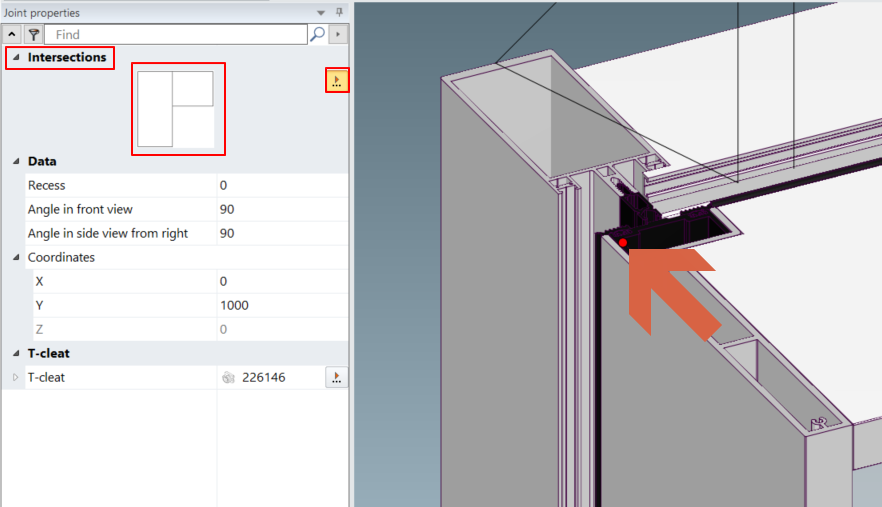Open the intersection type selector button
Viewport: 882px width, 507px height.
point(336,81)
